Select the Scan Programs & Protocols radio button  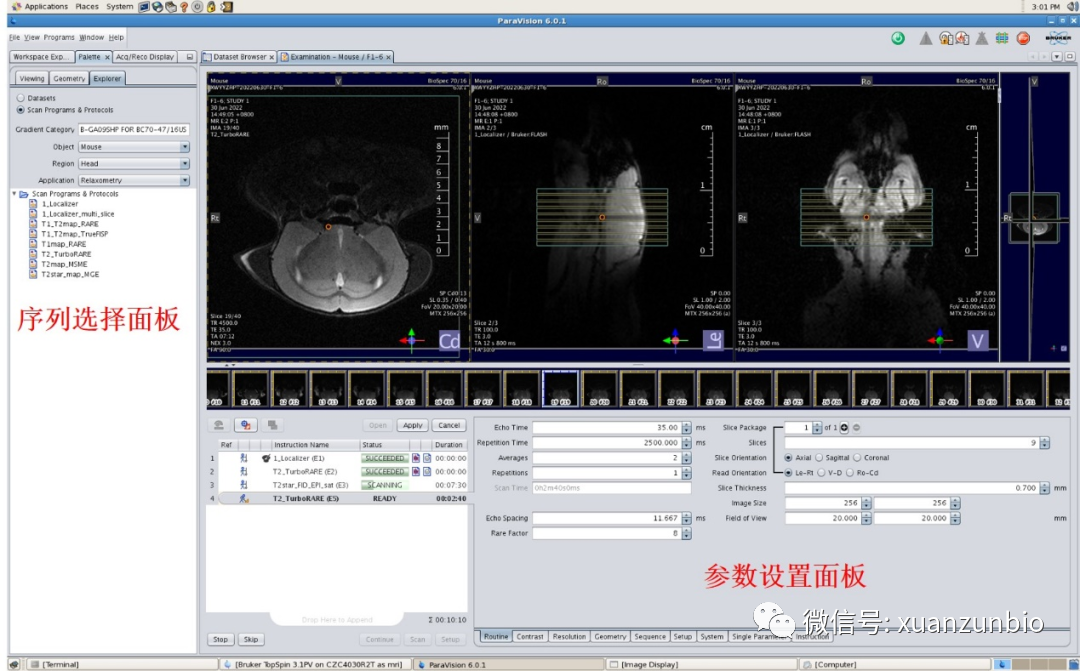click(x=21, y=110)
